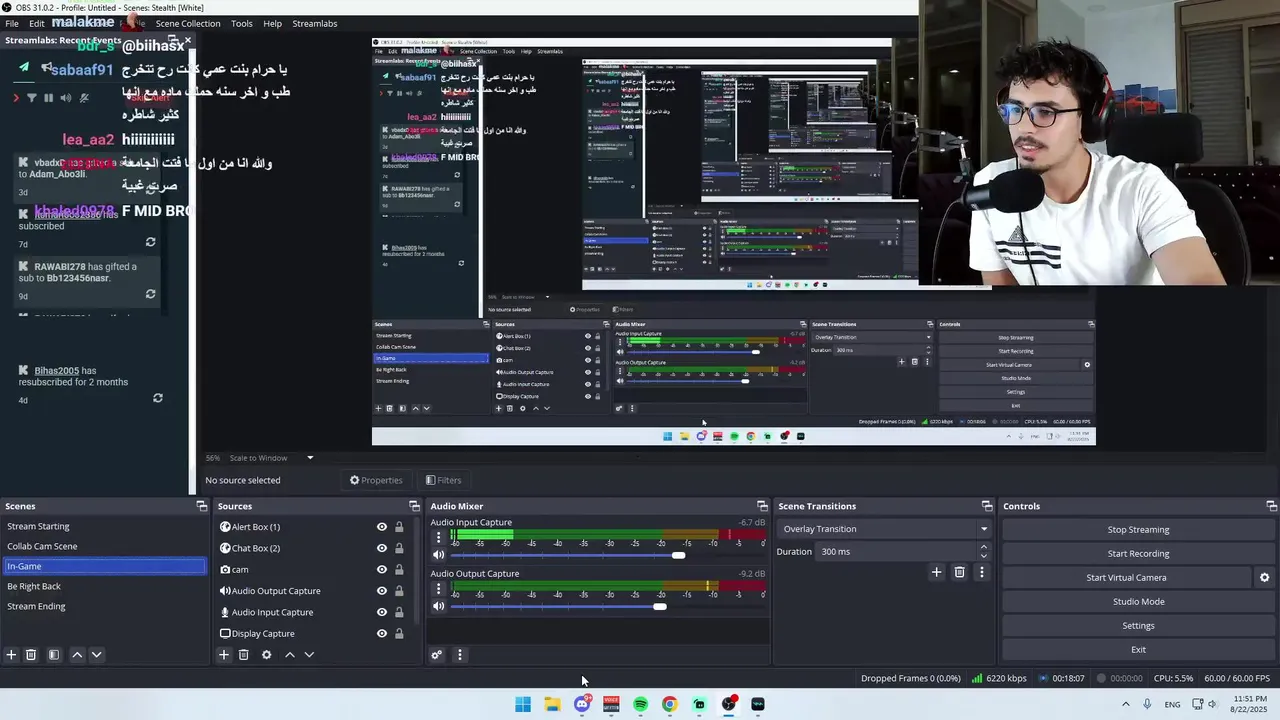Pop out the Controls dock
The width and height of the screenshot is (1280, 720).
pos(1271,506)
